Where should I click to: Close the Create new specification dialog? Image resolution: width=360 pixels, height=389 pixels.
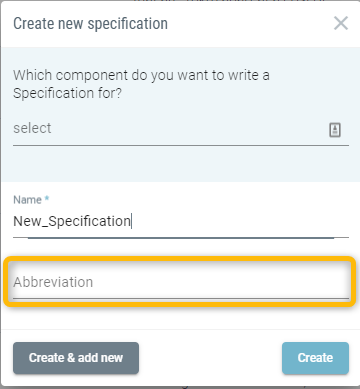(341, 23)
